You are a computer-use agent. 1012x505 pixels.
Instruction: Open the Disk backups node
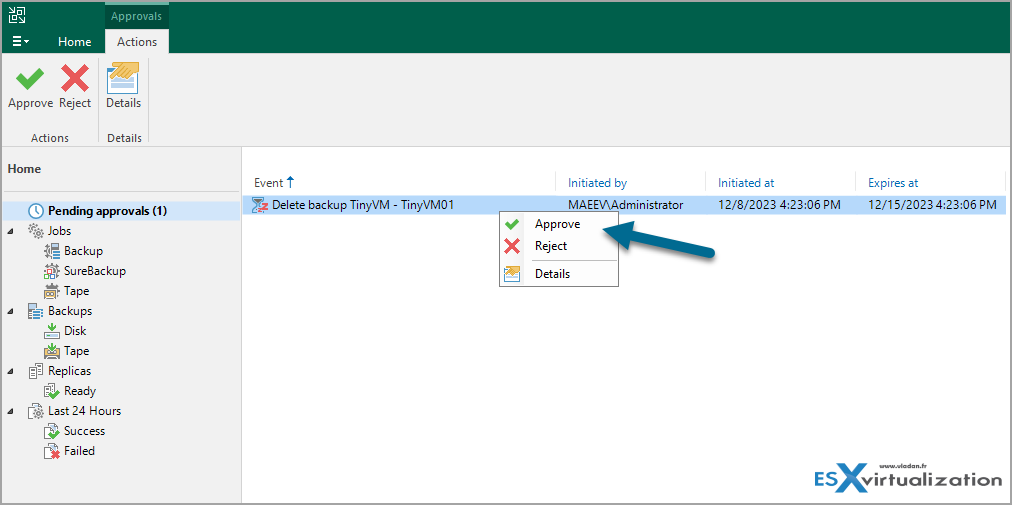coord(76,331)
